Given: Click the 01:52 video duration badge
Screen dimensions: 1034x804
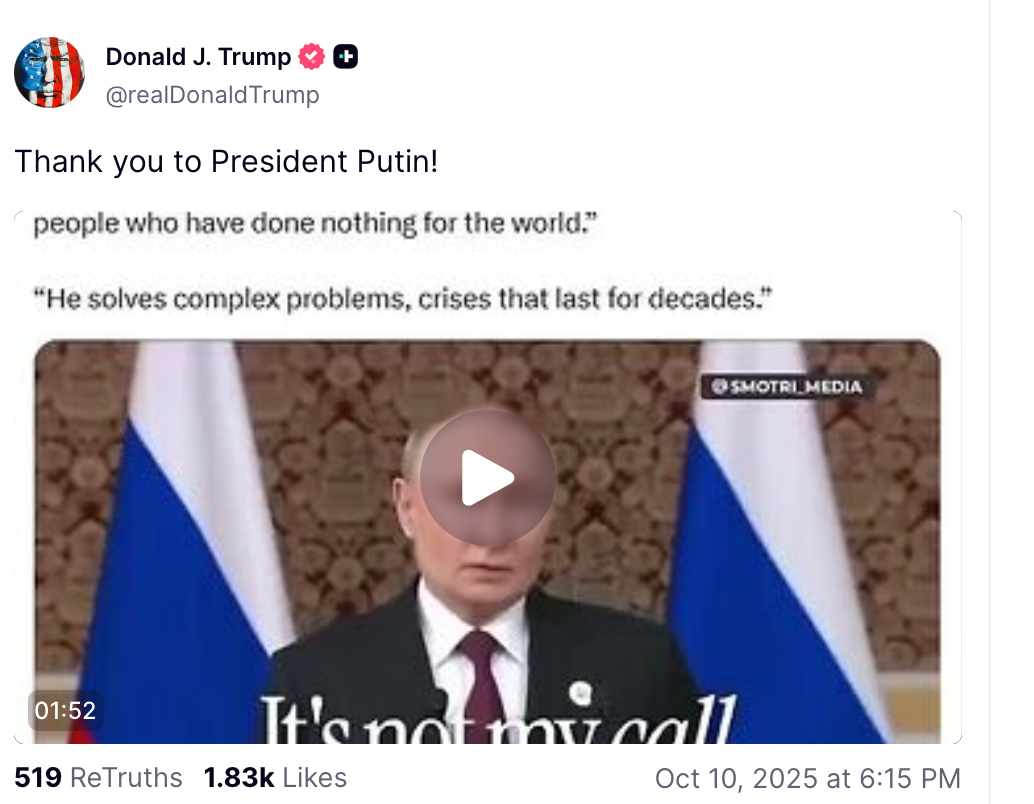Looking at the screenshot, I should point(65,710).
